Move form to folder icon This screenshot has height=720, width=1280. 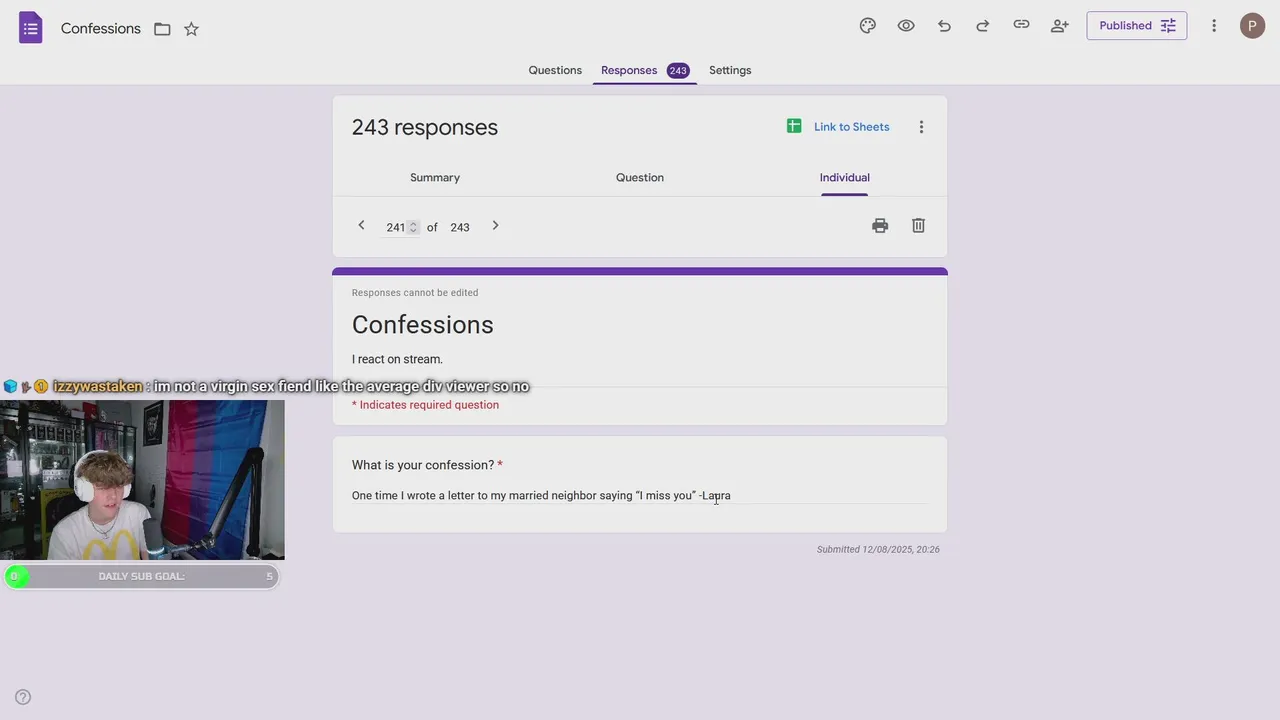162,29
